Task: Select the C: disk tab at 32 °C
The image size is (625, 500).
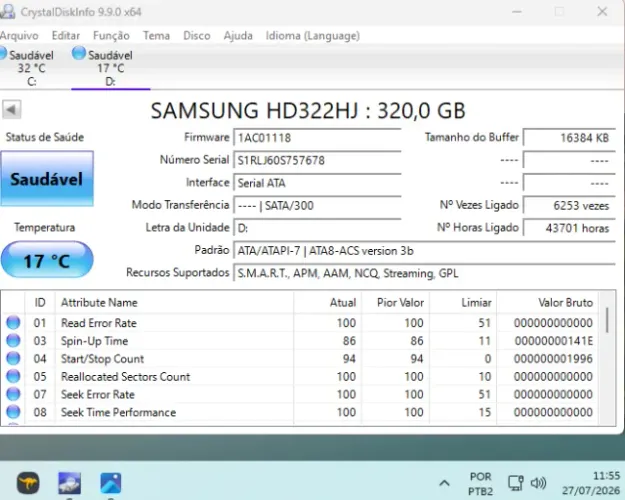Action: (x=31, y=67)
